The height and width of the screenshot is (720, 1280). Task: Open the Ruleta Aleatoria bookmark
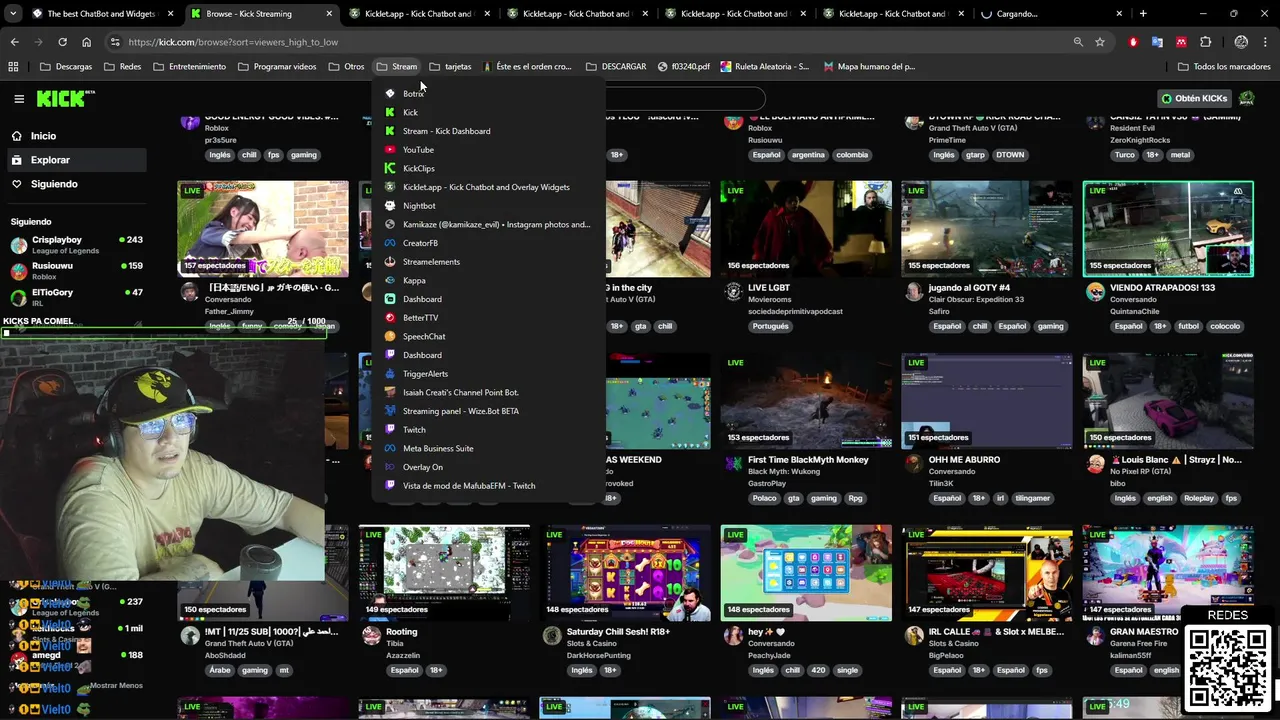coord(765,67)
